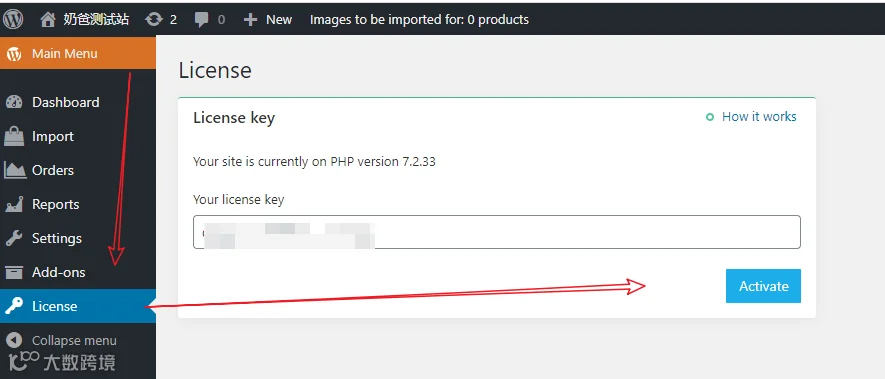Go to the Add-ons menu entry
Image resolution: width=885 pixels, height=379 pixels.
pyautogui.click(x=78, y=272)
